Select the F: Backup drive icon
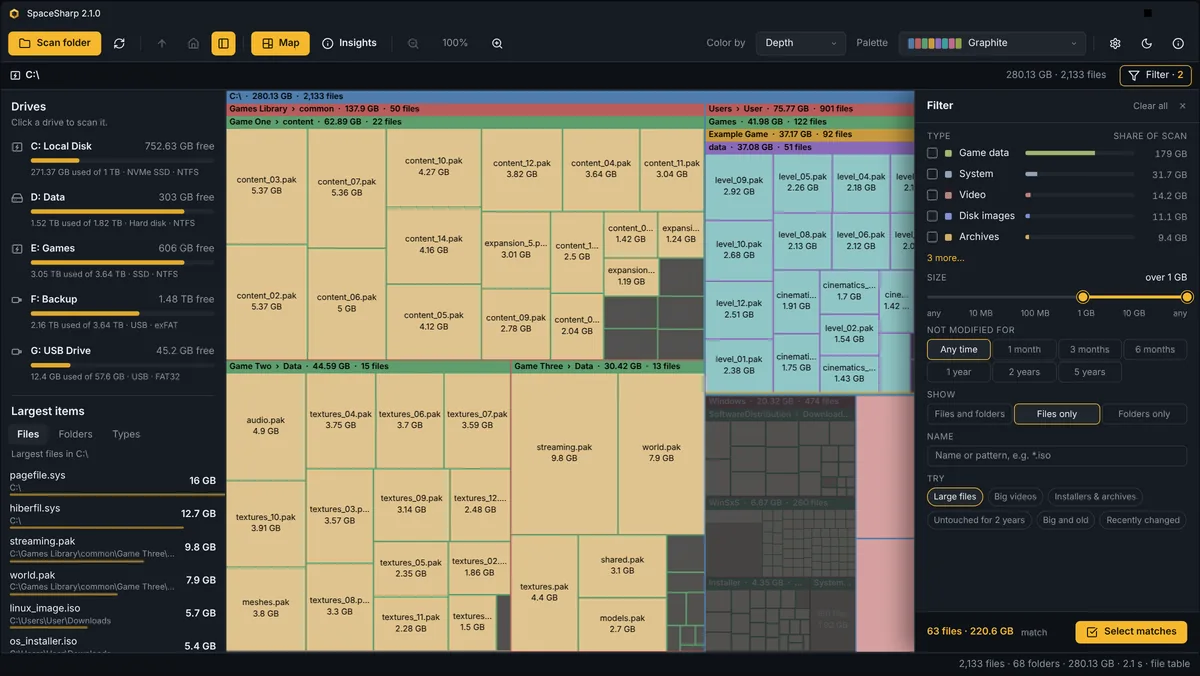 pos(17,299)
